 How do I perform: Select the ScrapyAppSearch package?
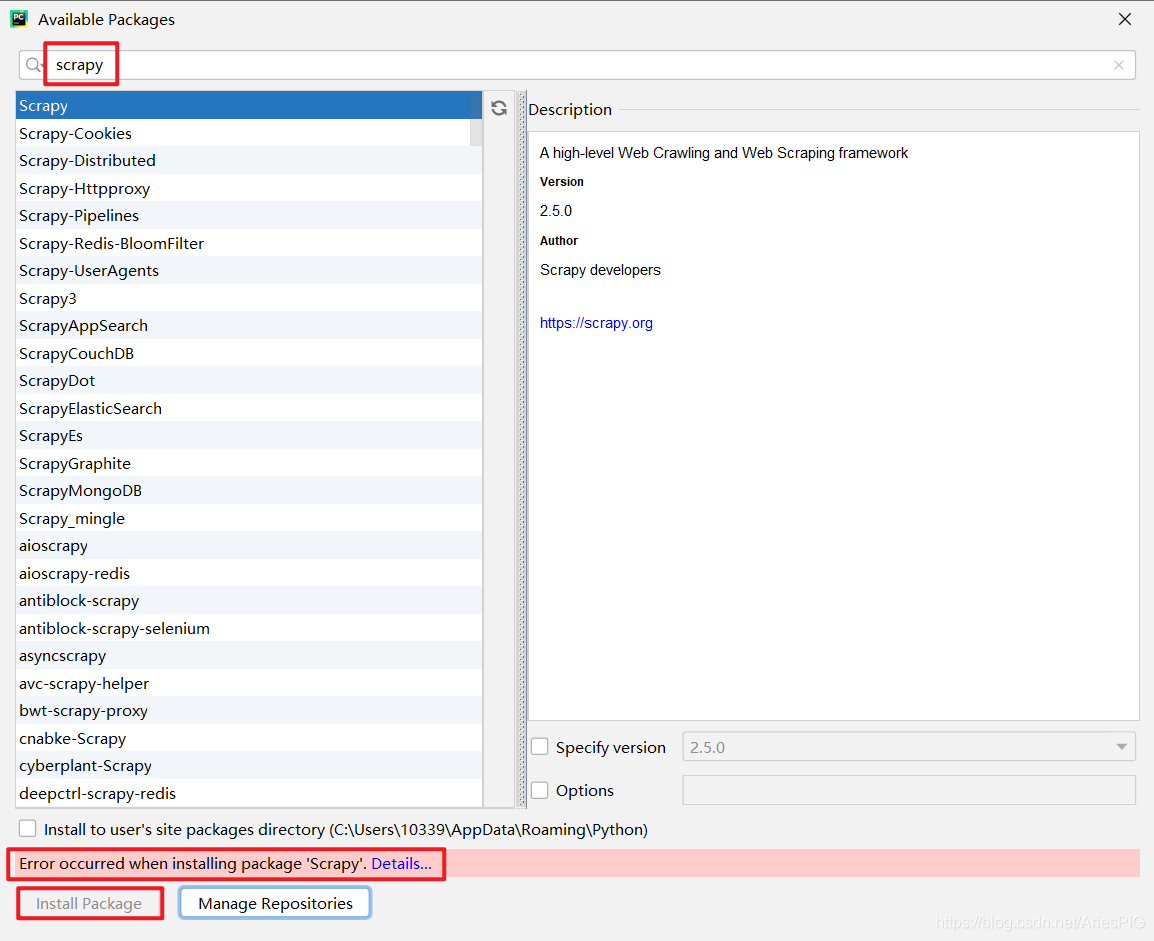point(249,325)
